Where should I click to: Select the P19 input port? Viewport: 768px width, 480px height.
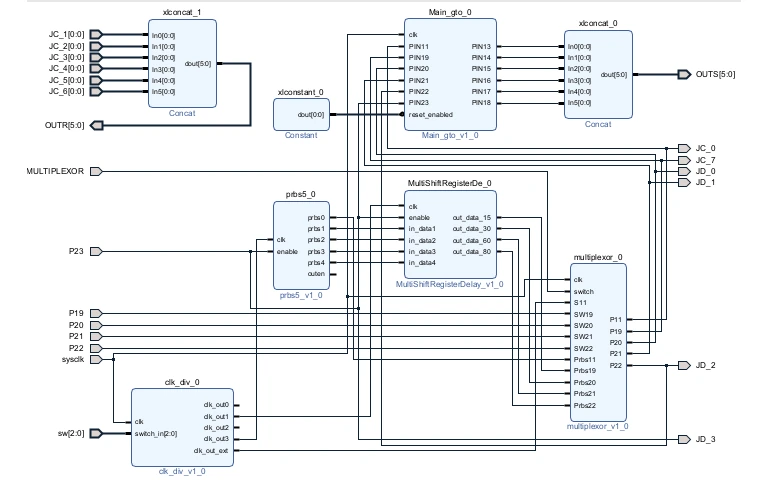[x=96, y=313]
